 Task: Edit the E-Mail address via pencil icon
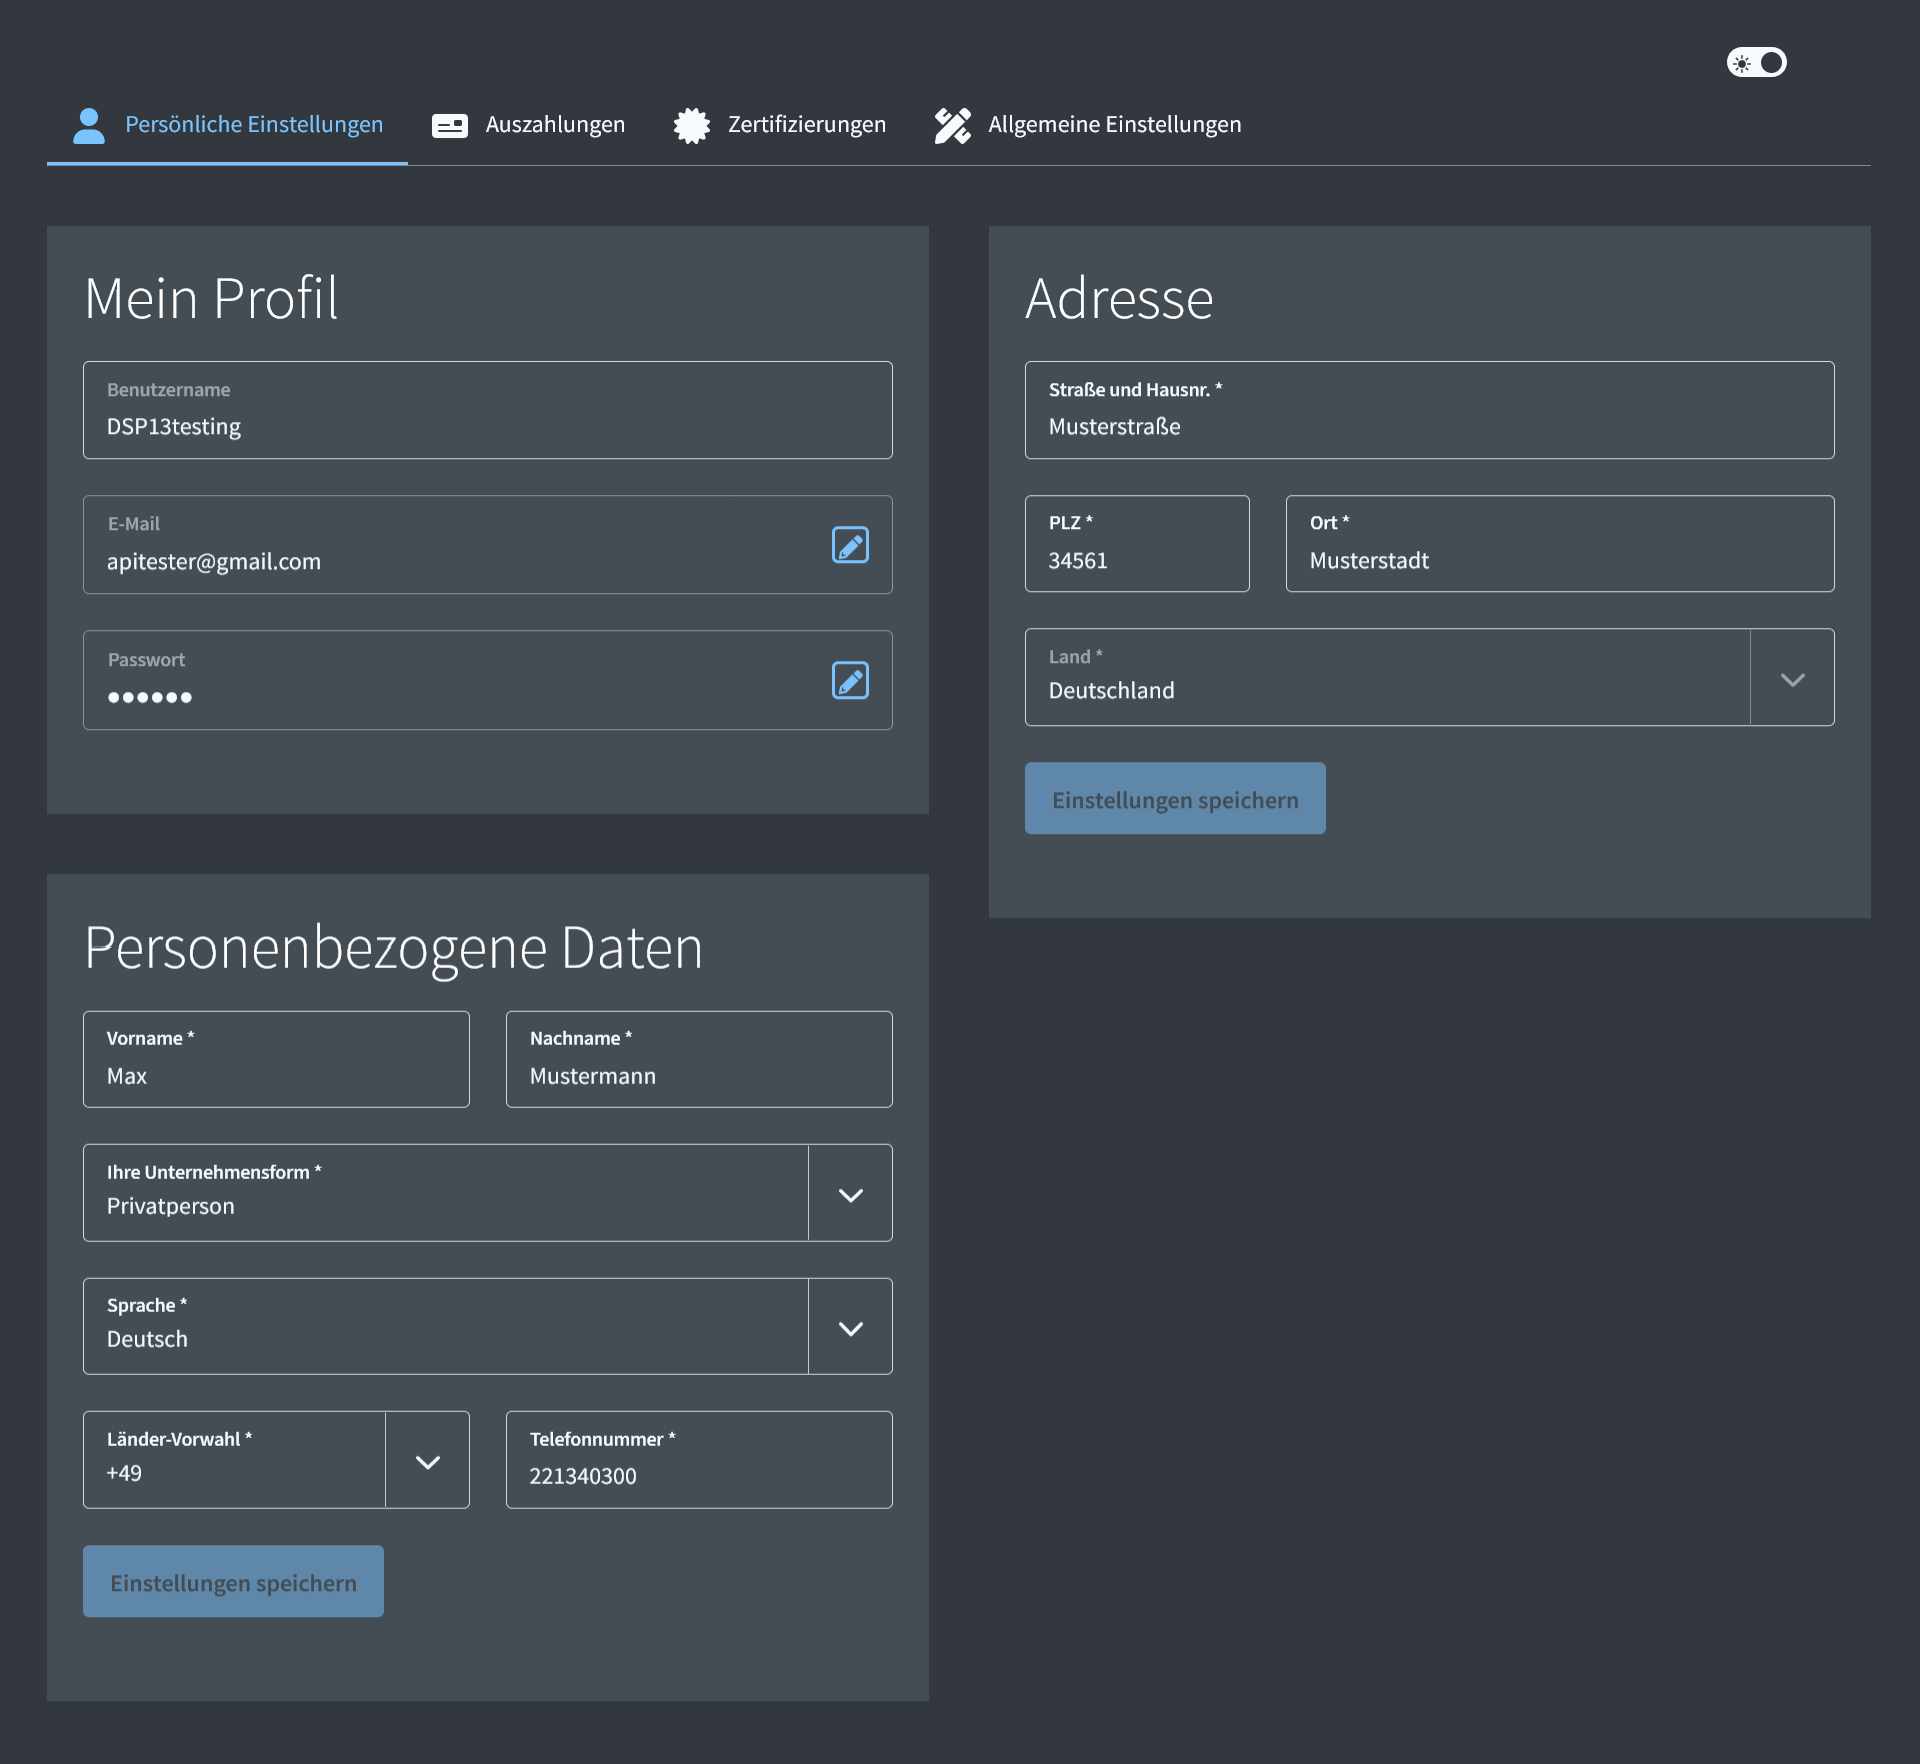[850, 545]
